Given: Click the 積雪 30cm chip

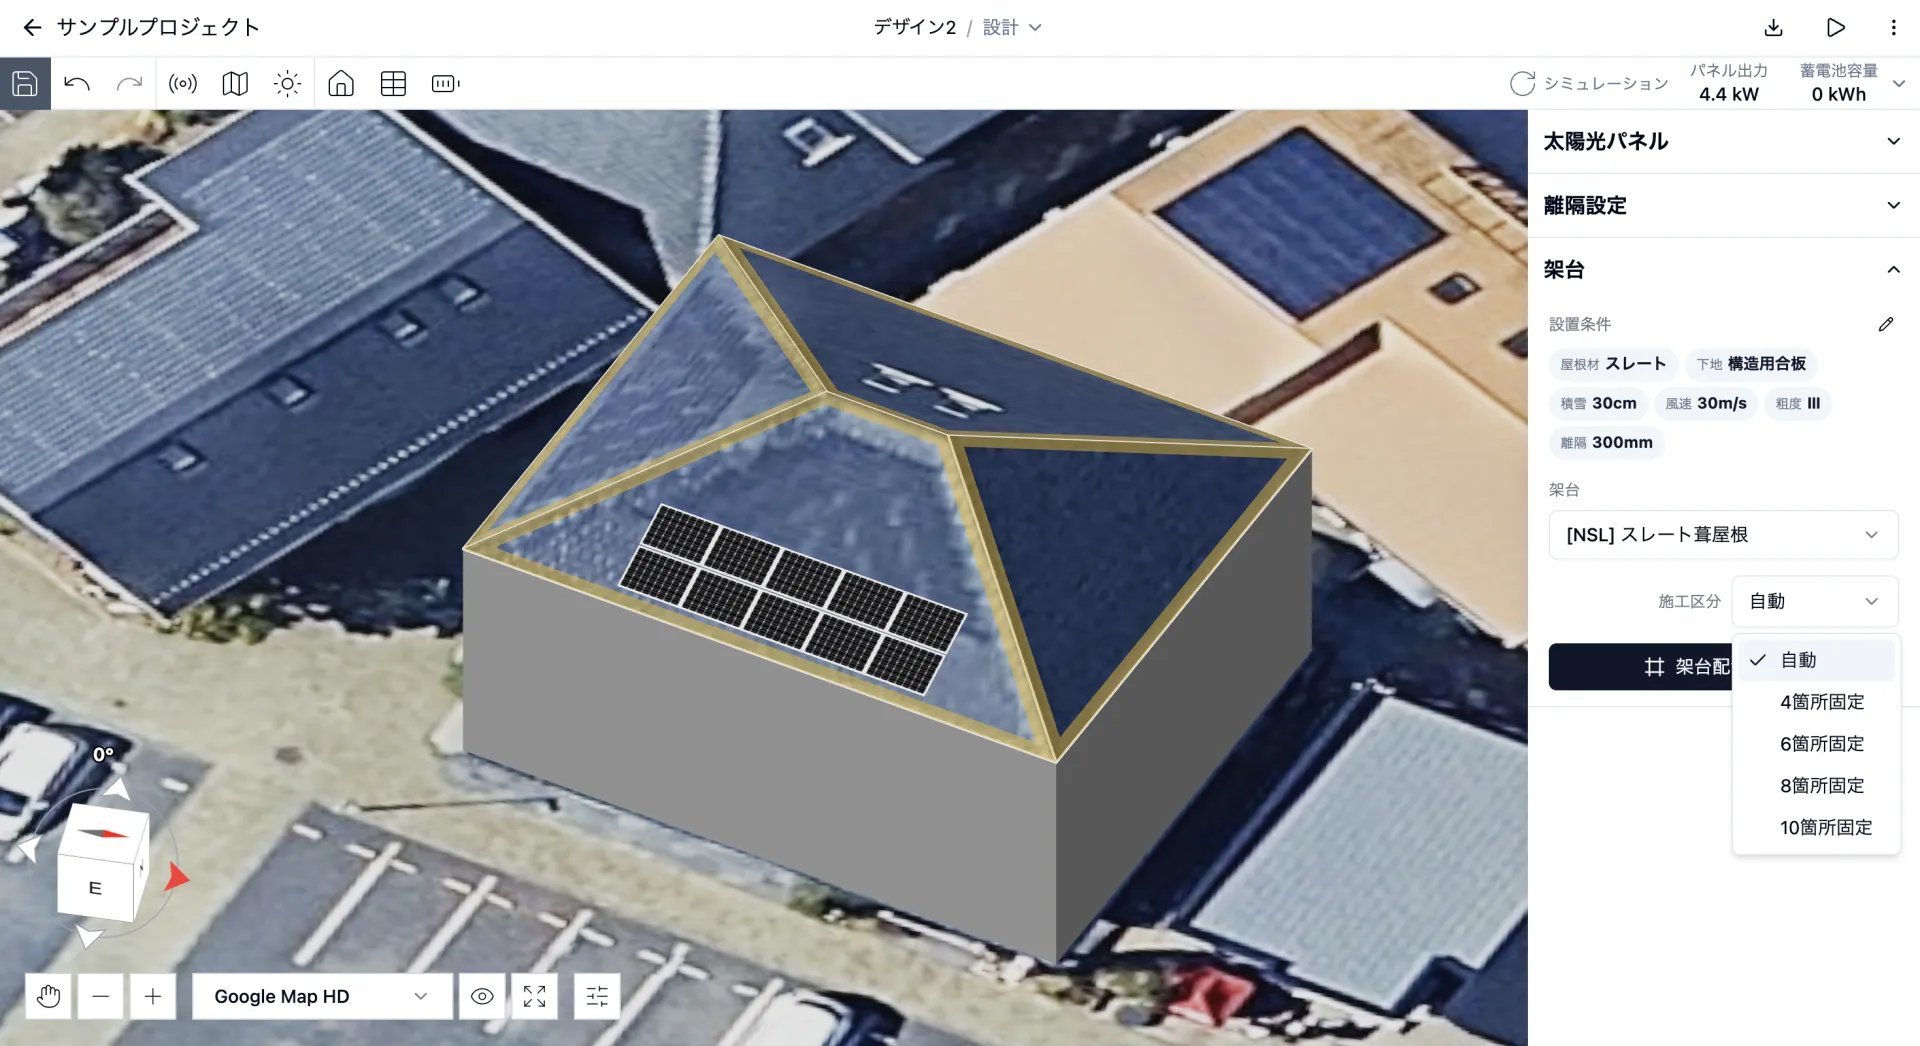Looking at the screenshot, I should [1598, 403].
